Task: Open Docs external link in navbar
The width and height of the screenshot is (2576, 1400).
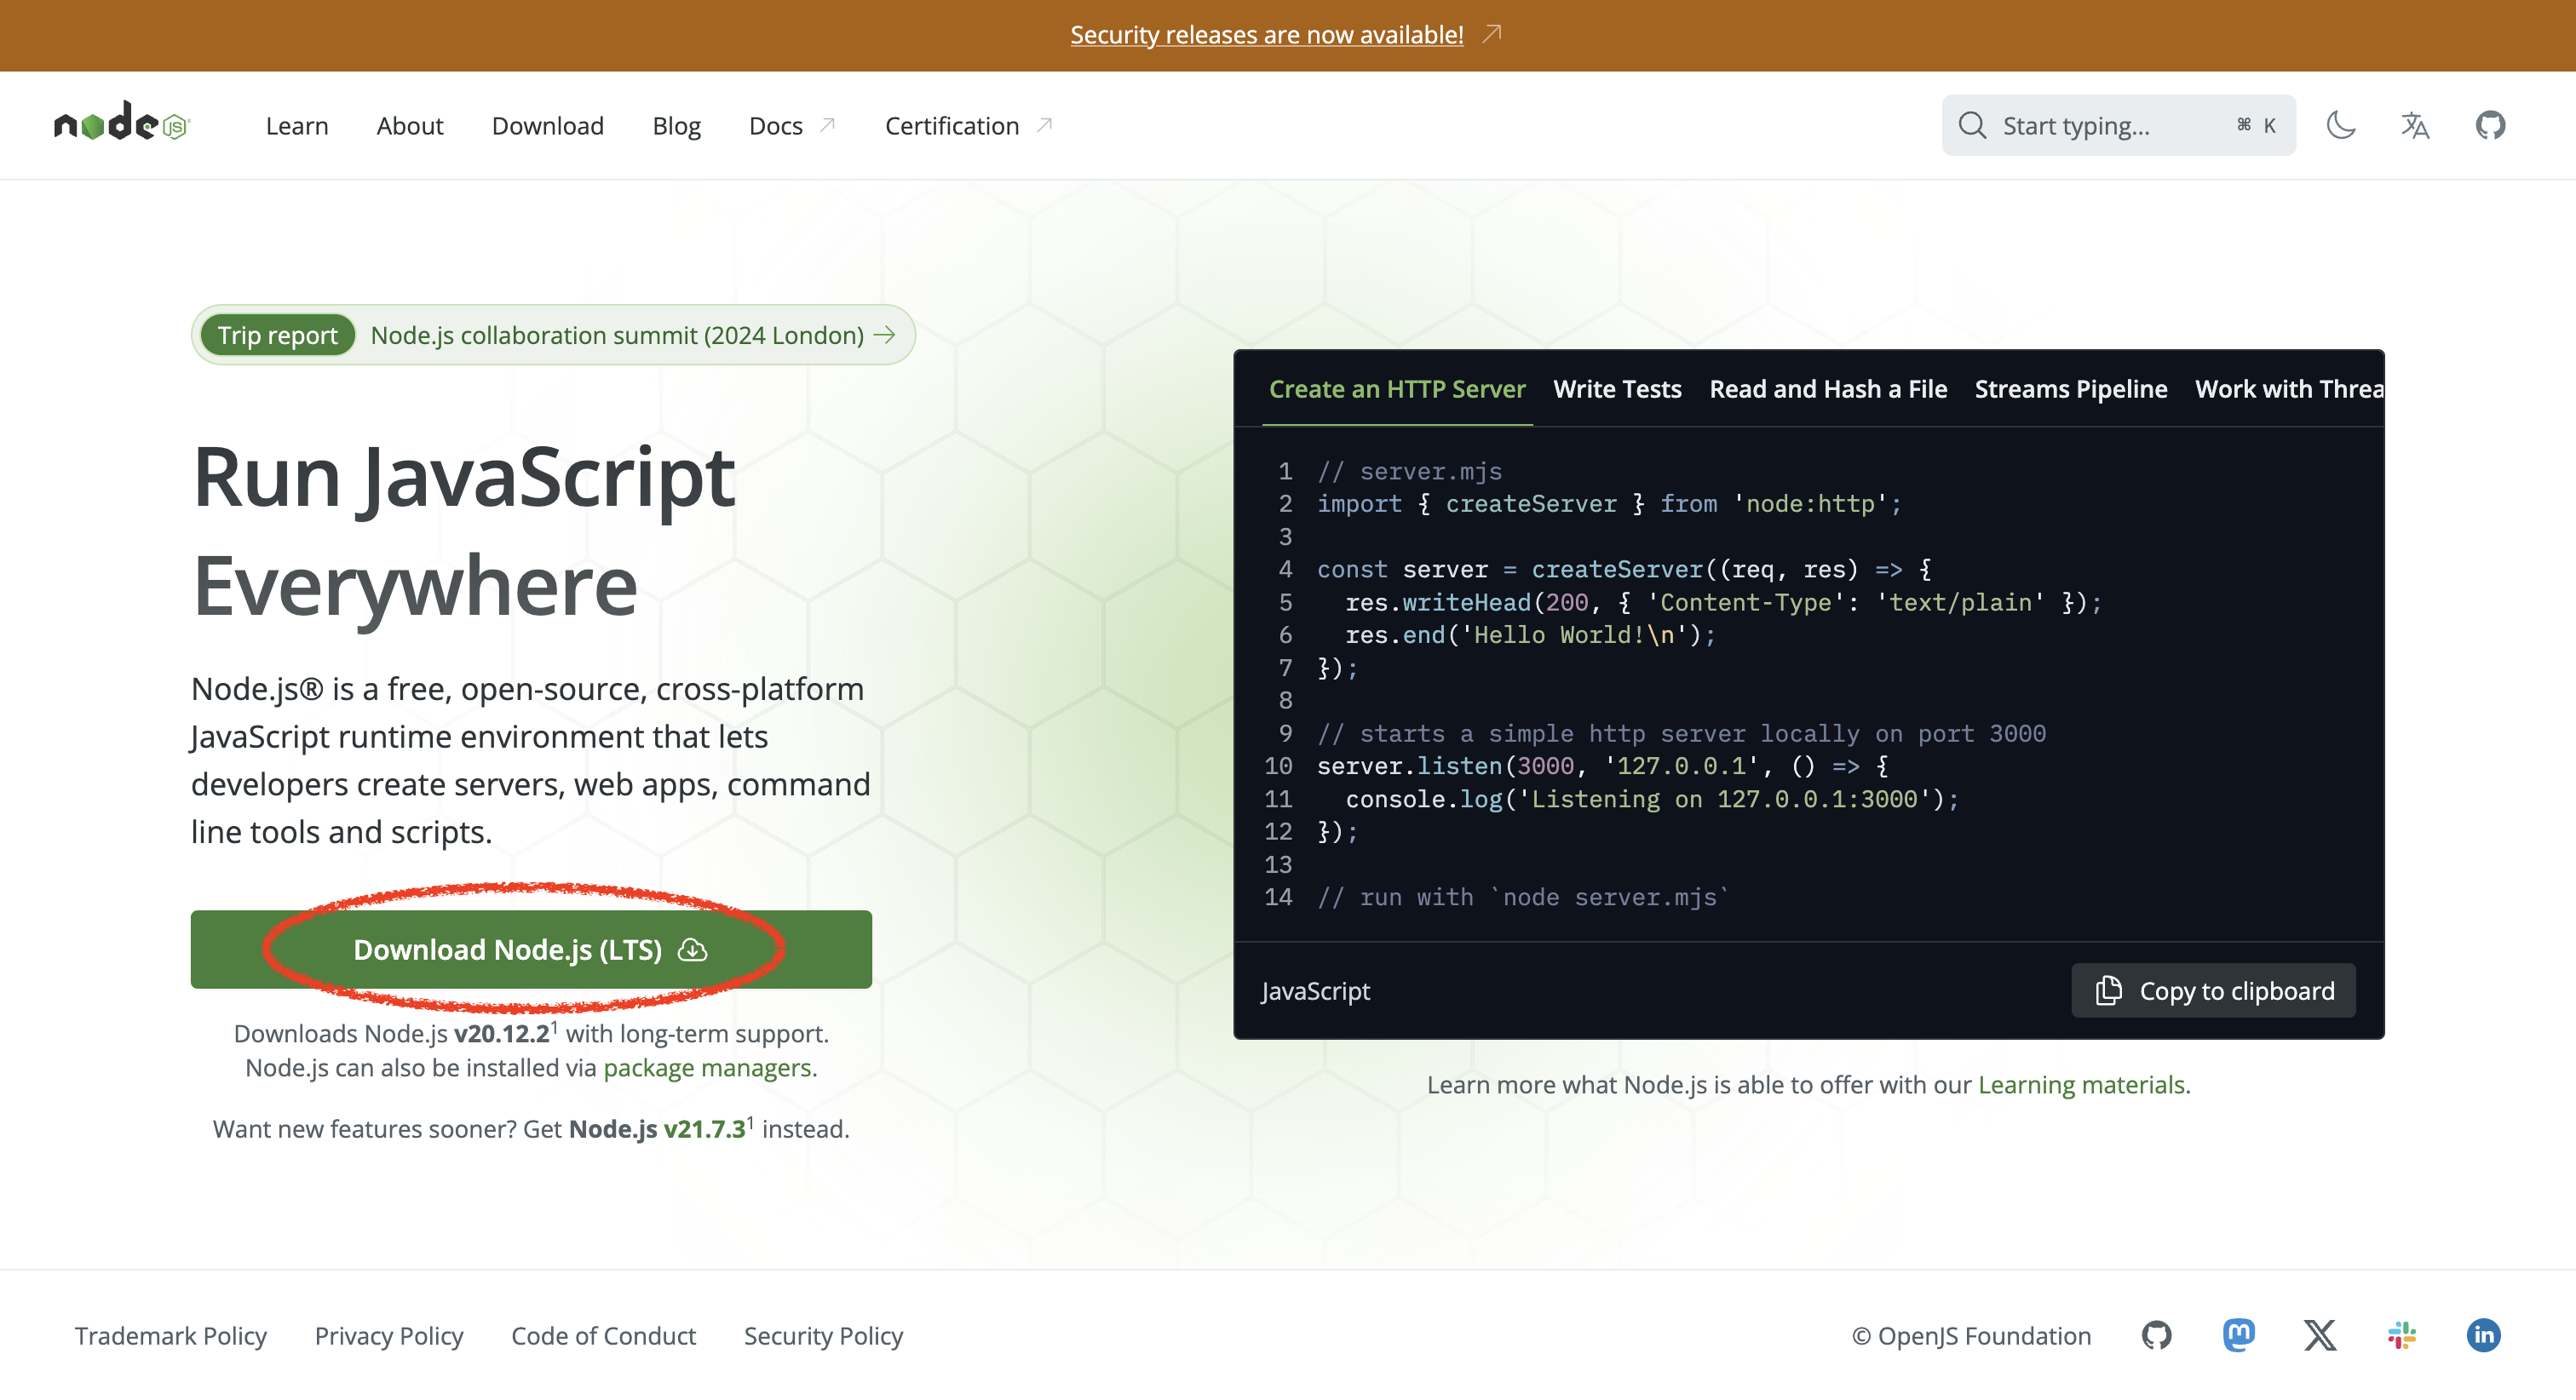Action: pyautogui.click(x=792, y=126)
